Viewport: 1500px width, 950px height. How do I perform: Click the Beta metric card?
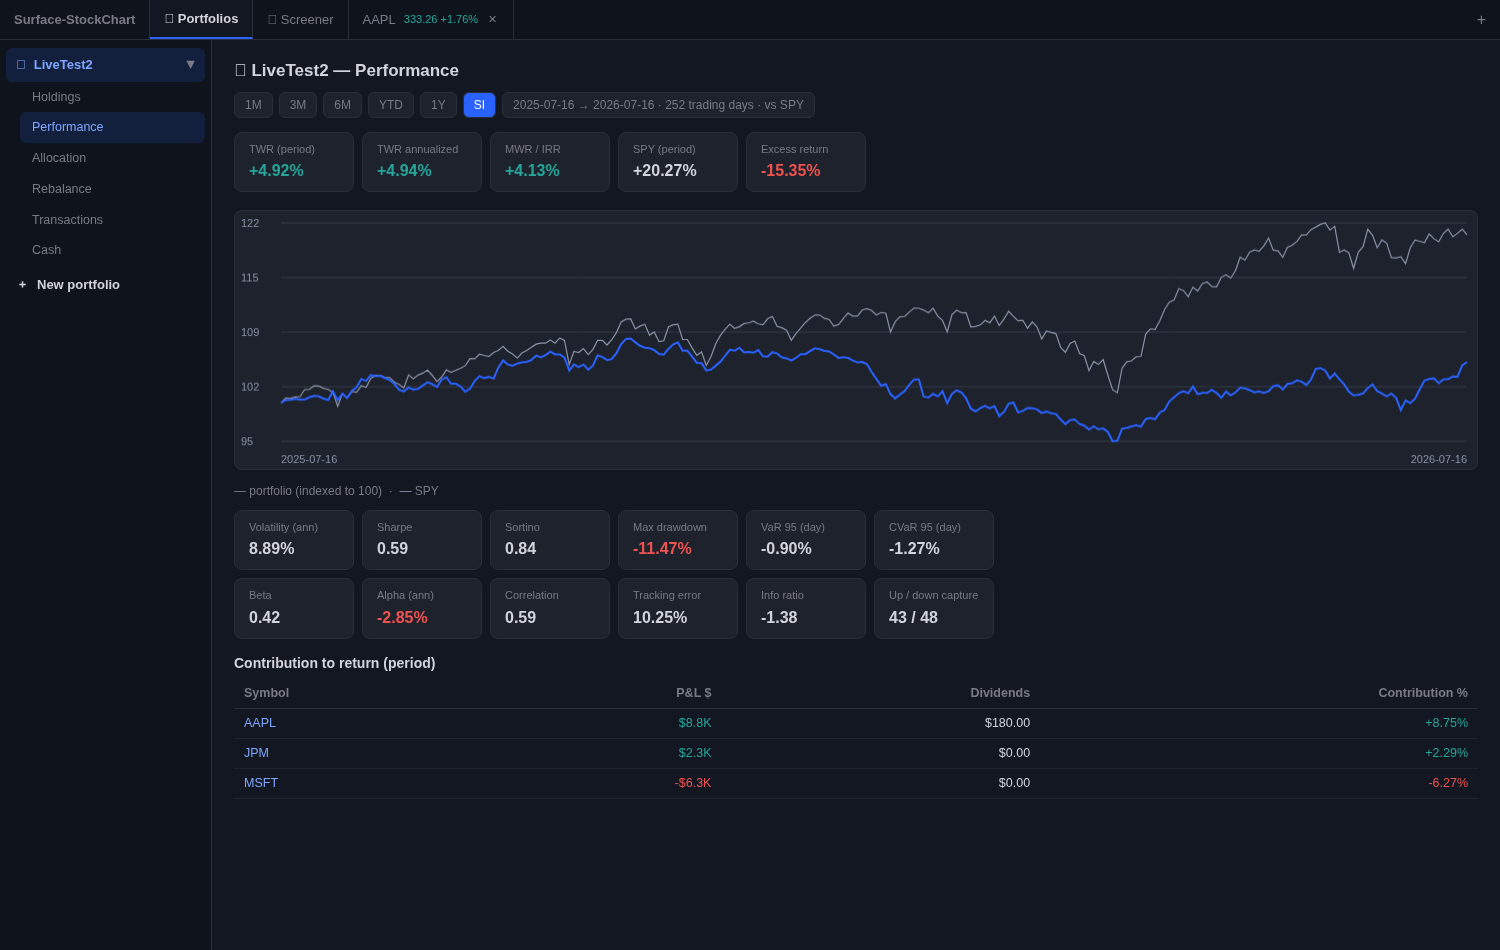294,608
